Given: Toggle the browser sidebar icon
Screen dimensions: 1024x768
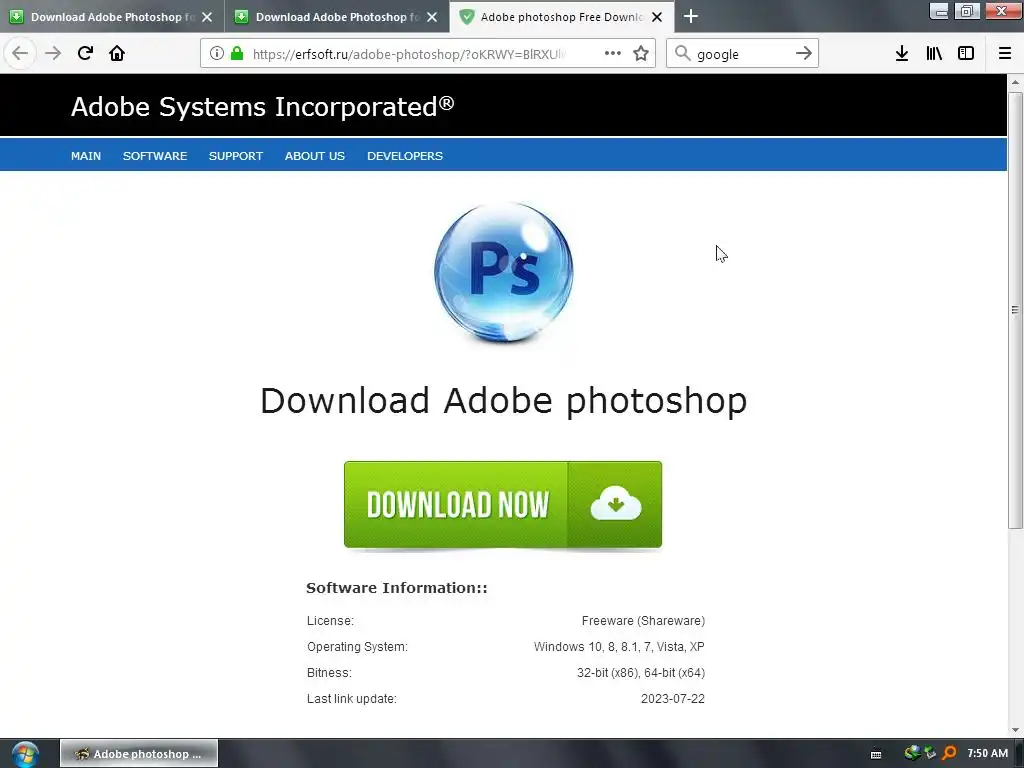Looking at the screenshot, I should [x=966, y=53].
